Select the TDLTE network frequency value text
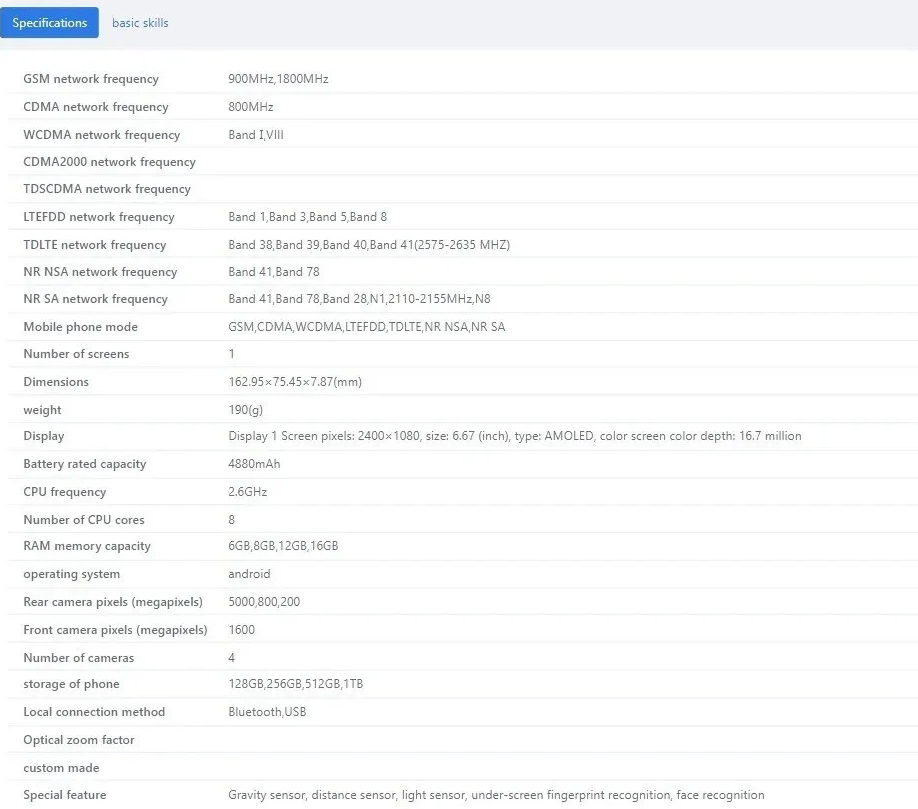Image resolution: width=918 pixels, height=809 pixels. pos(369,245)
